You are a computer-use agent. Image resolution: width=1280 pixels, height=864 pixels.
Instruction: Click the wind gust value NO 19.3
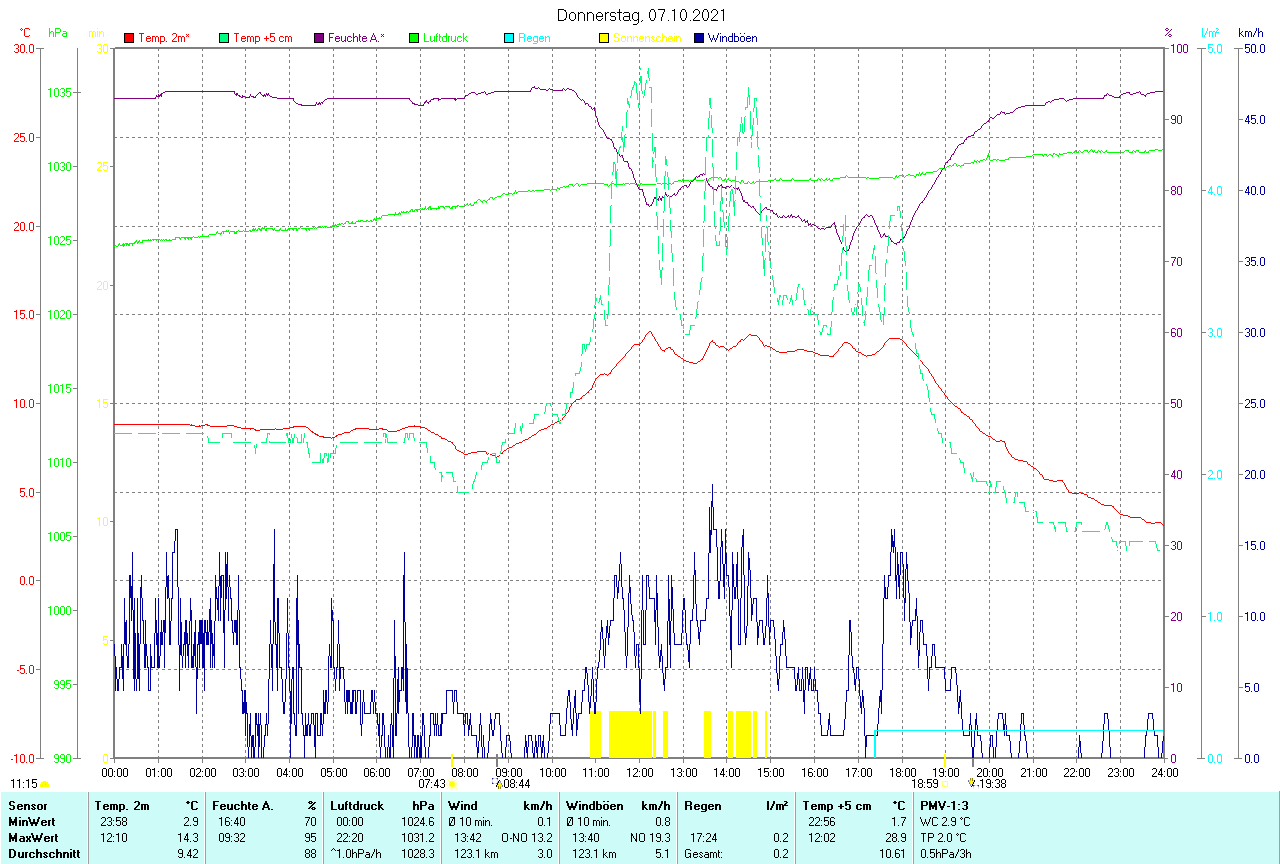650,838
